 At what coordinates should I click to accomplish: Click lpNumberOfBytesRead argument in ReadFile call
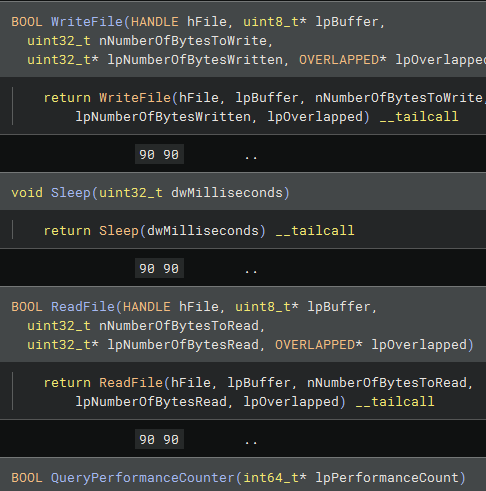(151, 402)
